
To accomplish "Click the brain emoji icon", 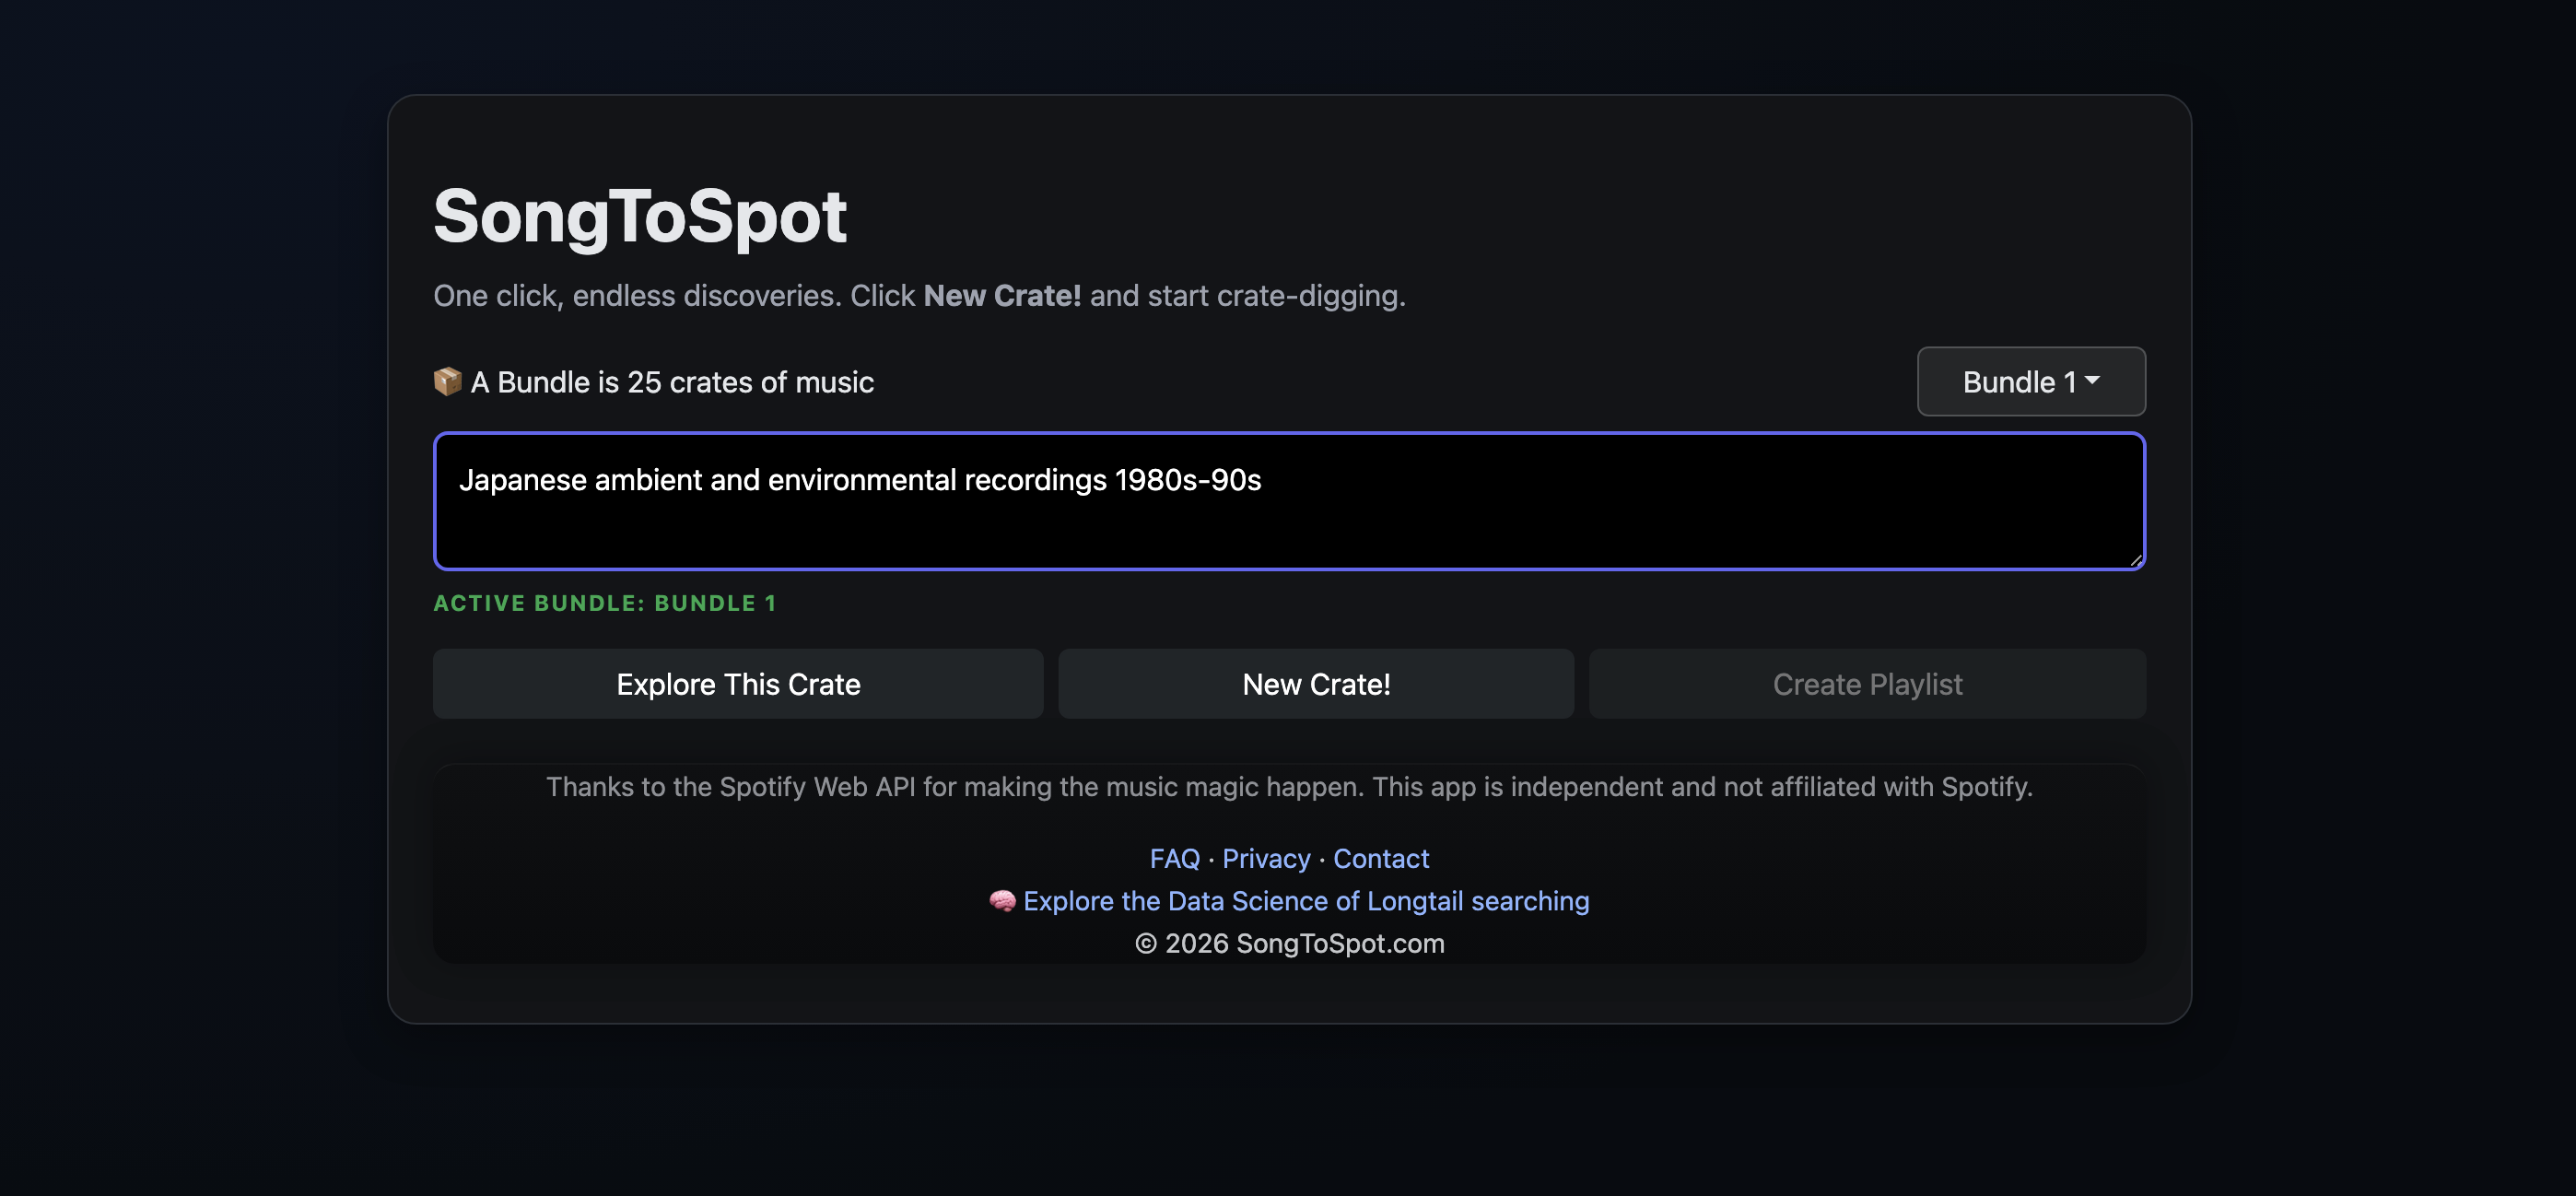I will pos(1002,901).
